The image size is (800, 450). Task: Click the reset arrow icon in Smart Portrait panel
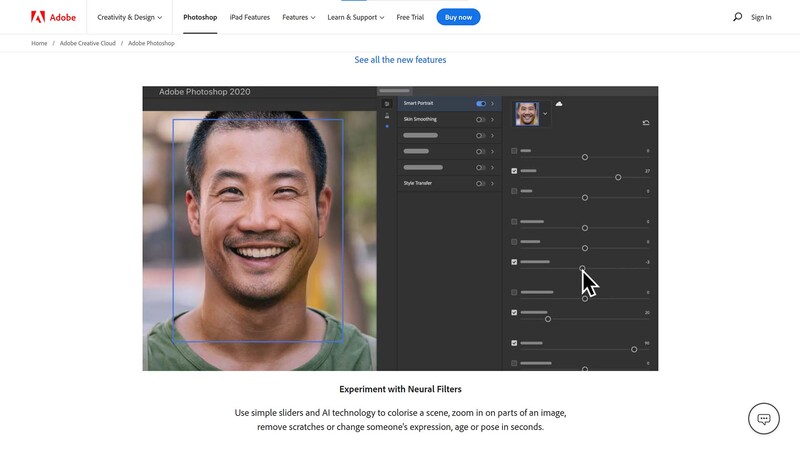click(x=646, y=122)
